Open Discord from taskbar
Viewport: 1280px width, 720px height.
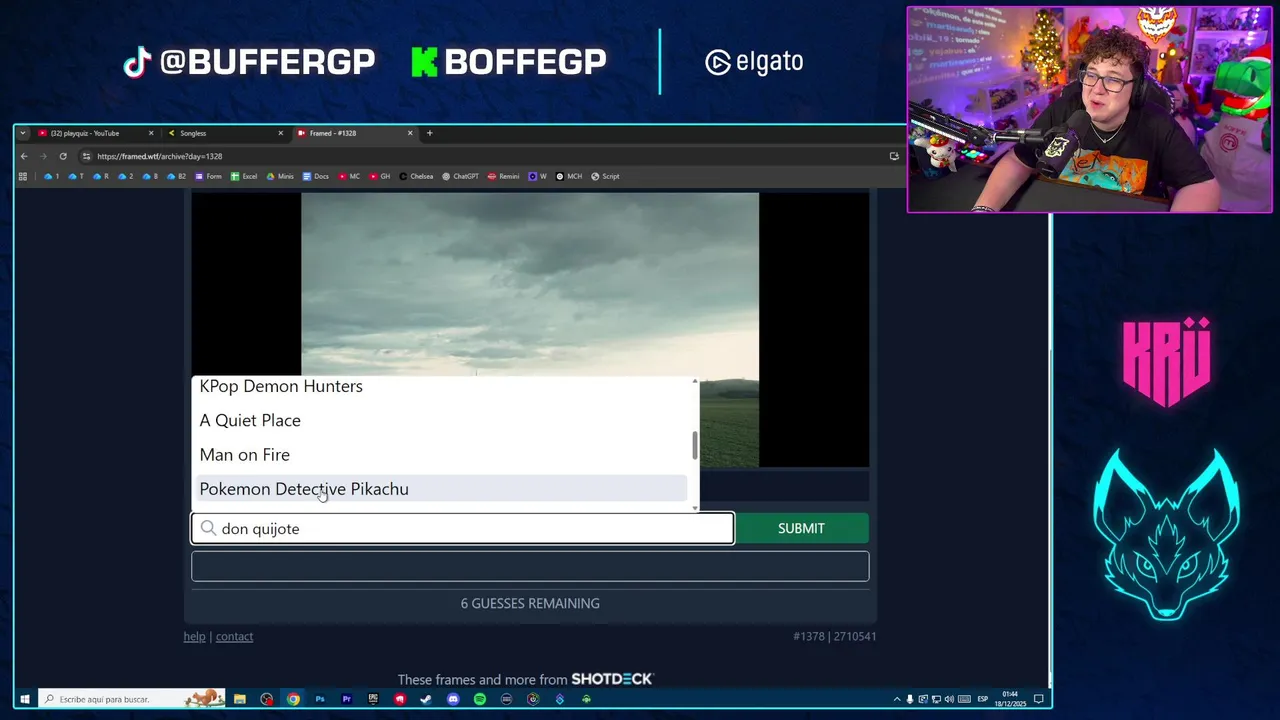[x=453, y=699]
